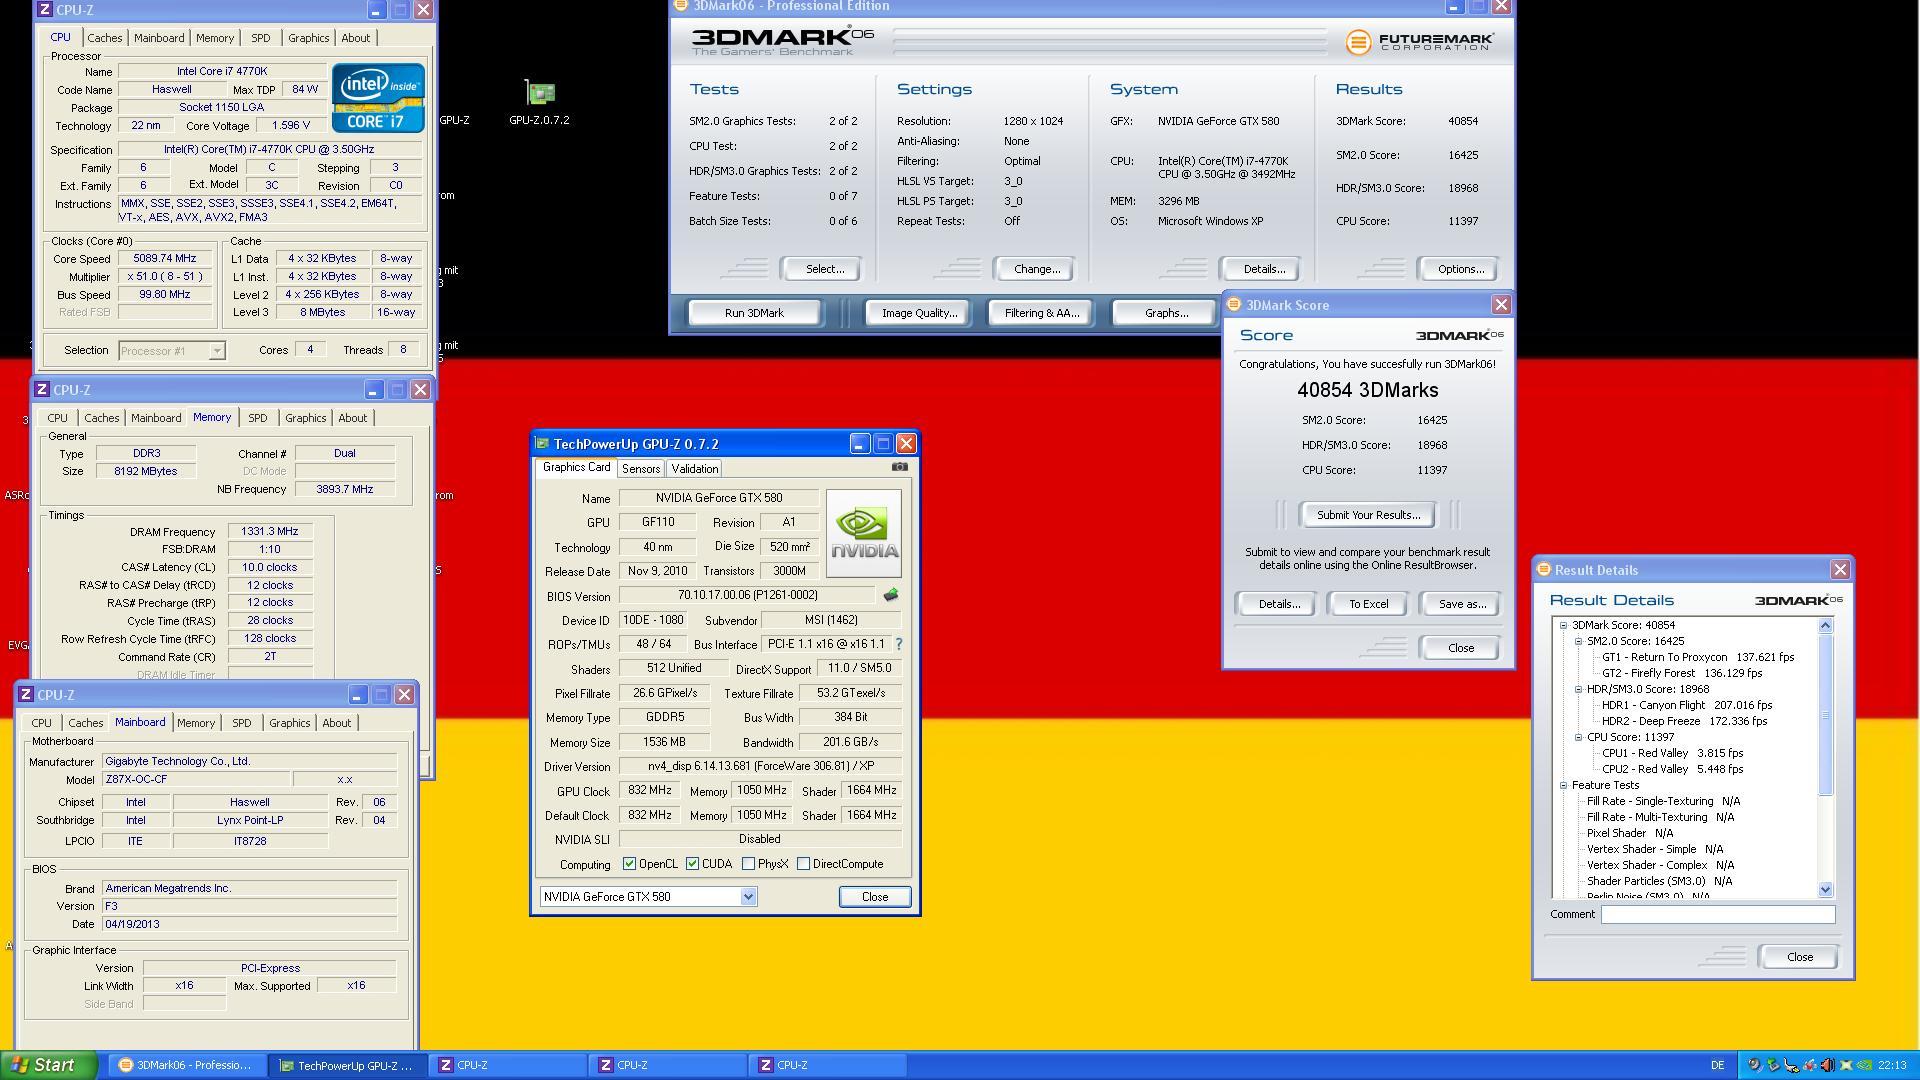Click the safely remove hardware tray icon

click(1773, 1065)
